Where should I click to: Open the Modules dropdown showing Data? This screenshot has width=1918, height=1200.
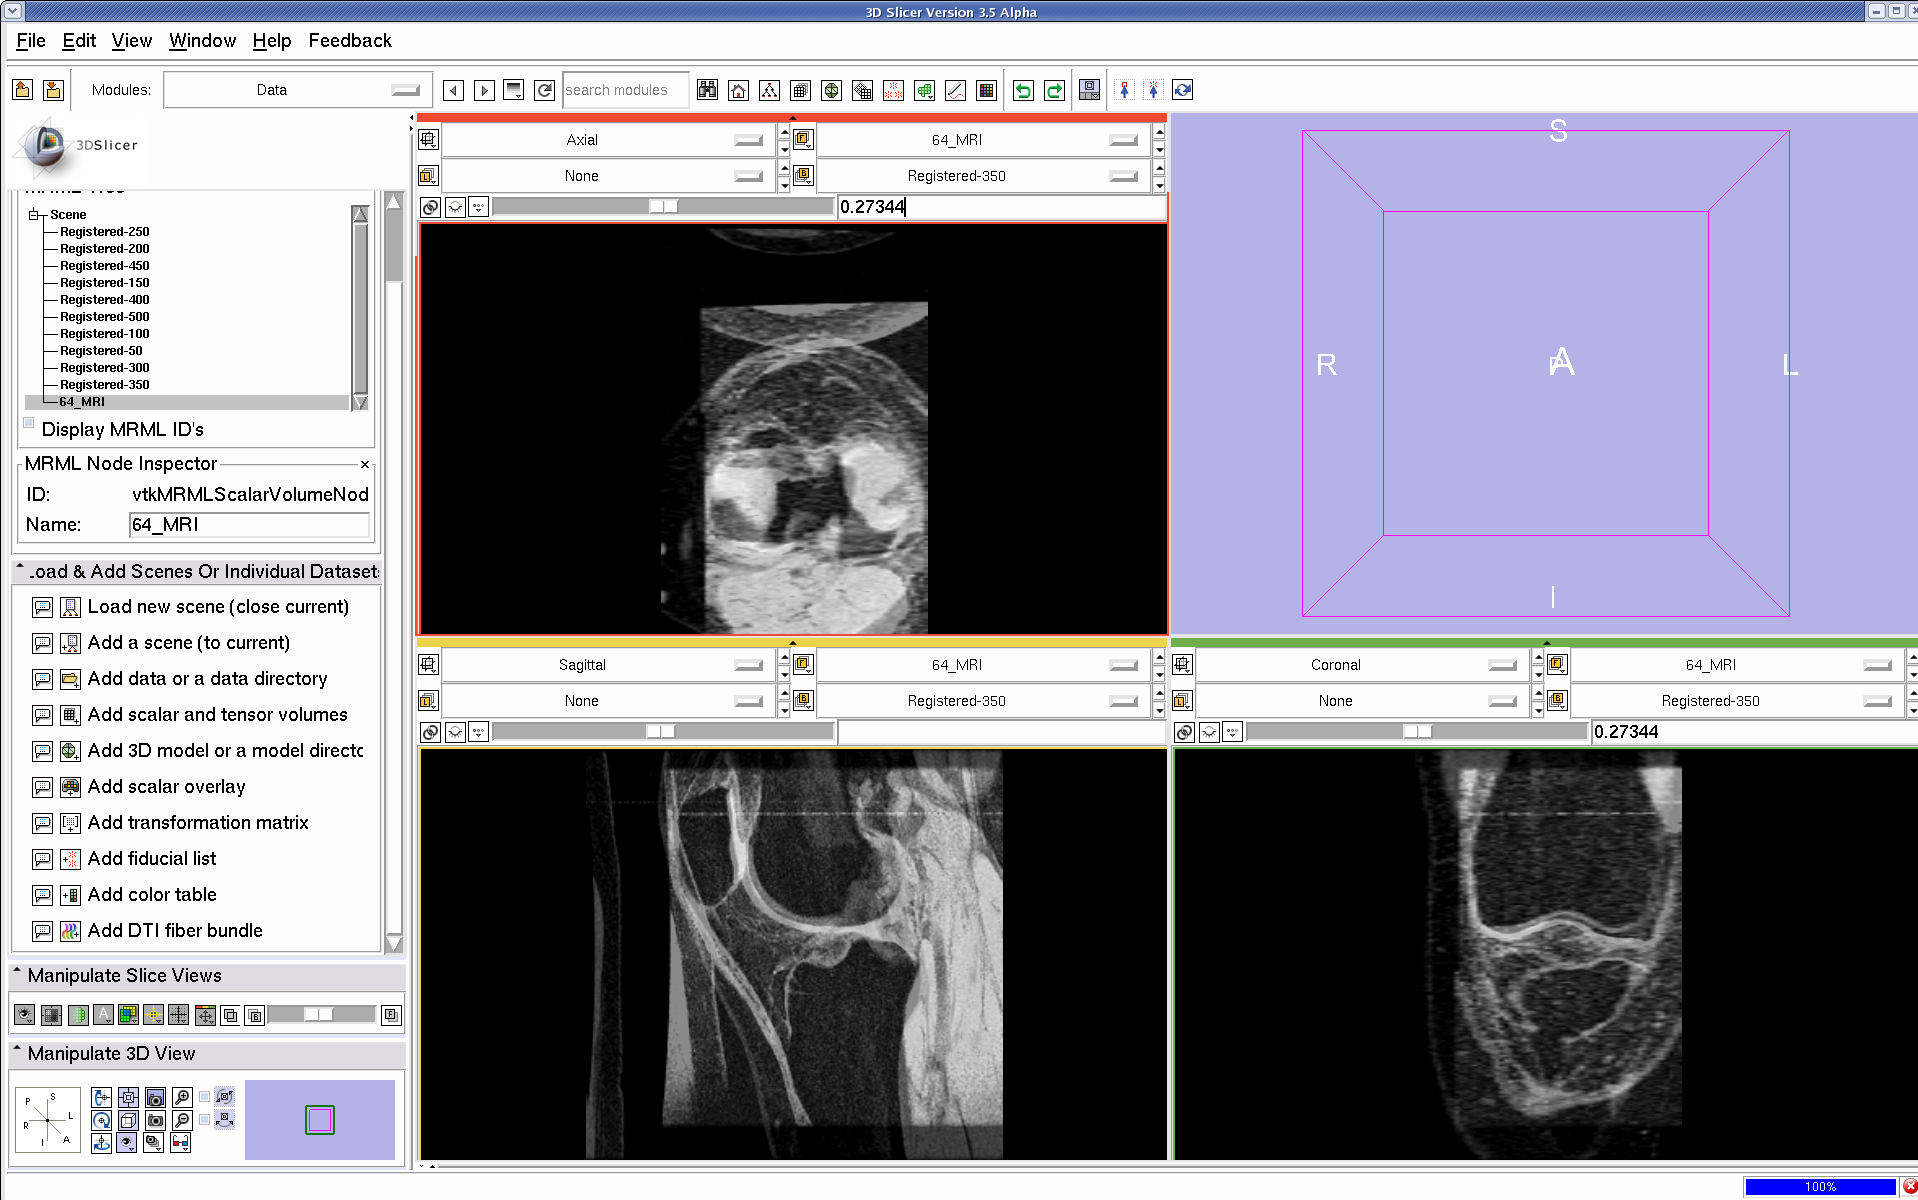(297, 90)
